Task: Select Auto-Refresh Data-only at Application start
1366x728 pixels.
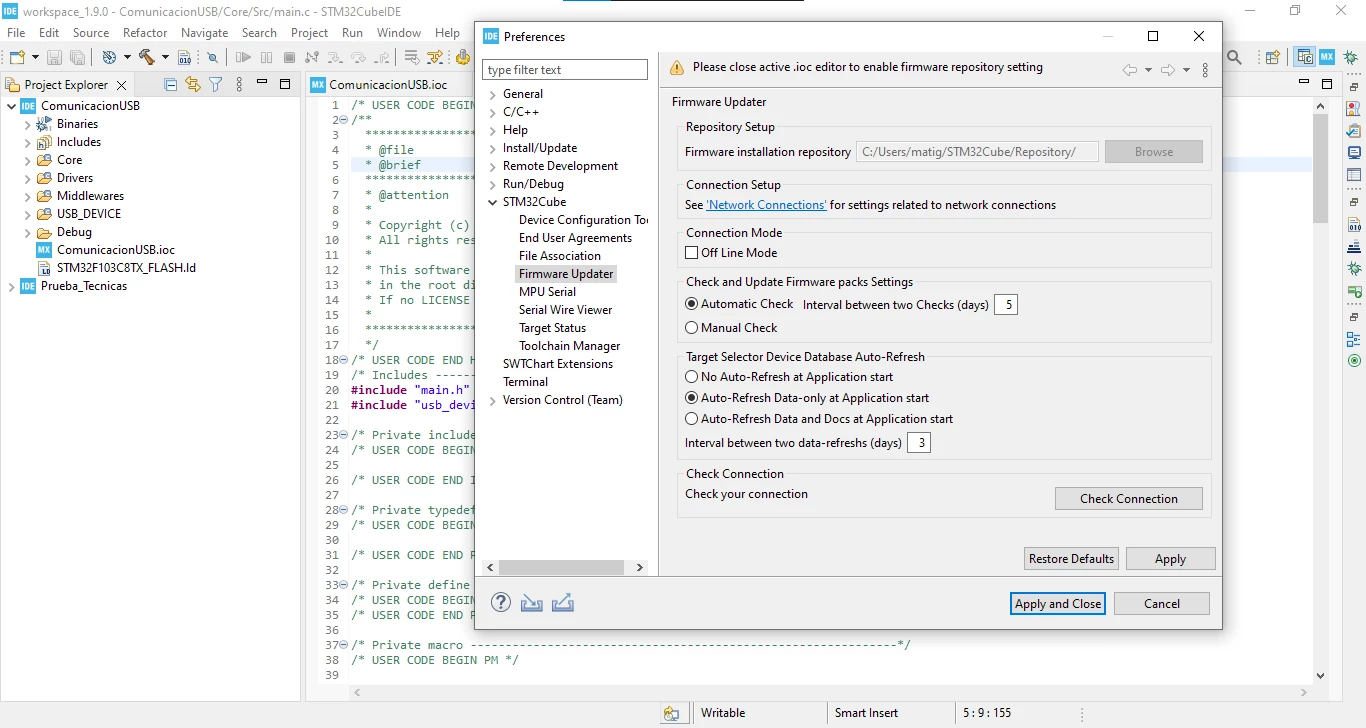Action: point(691,398)
